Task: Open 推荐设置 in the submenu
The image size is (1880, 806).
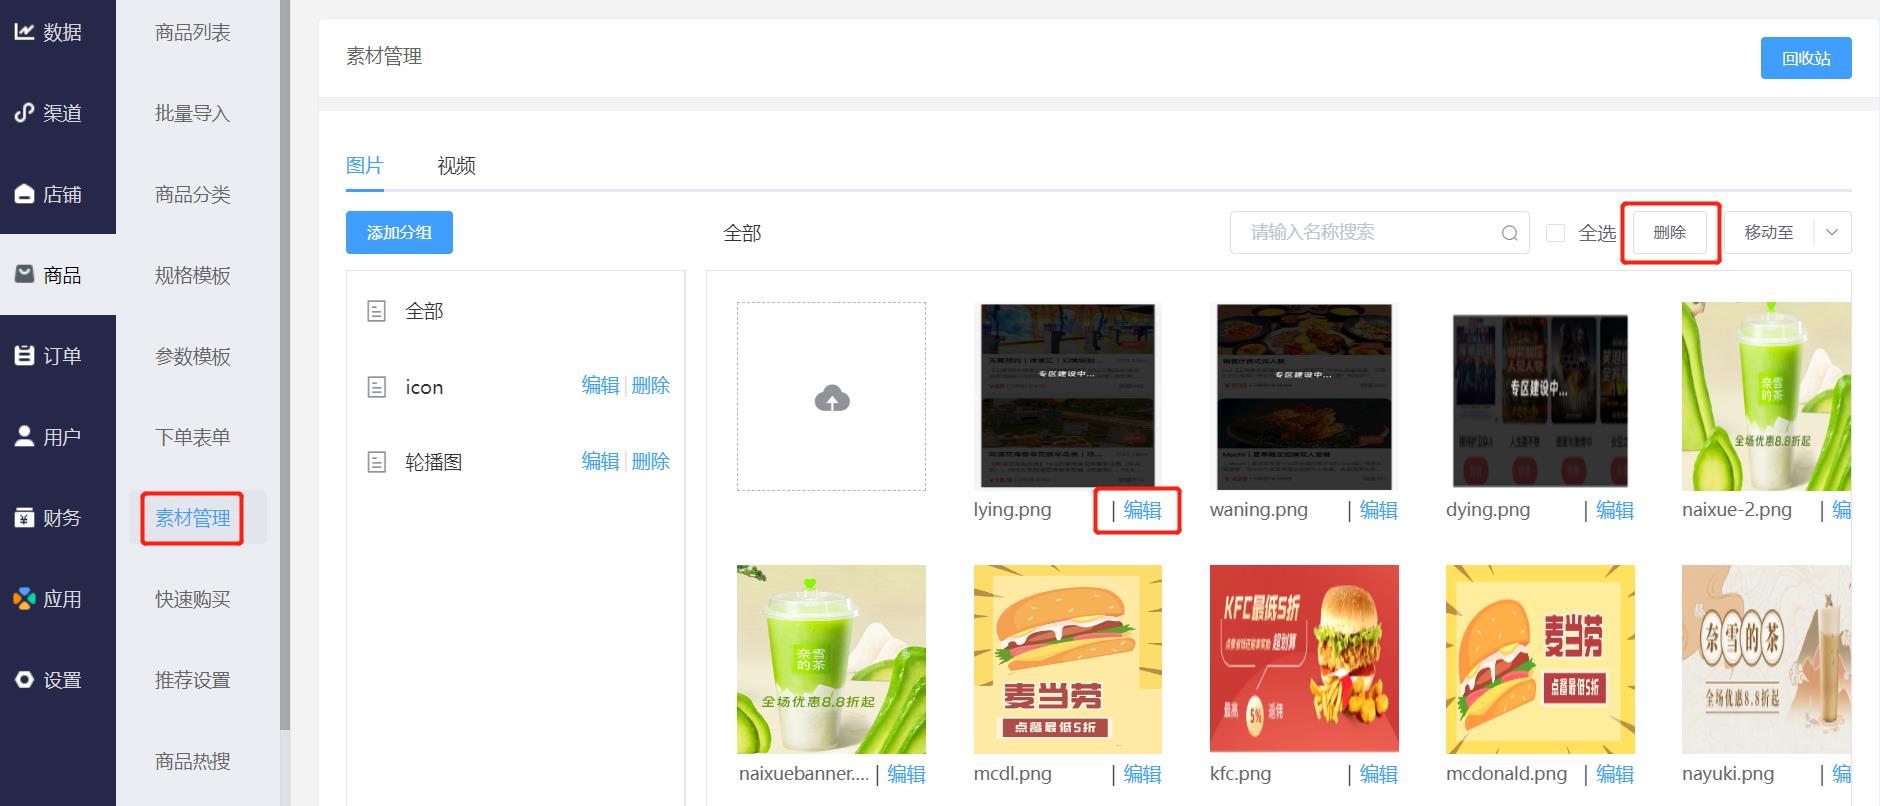Action: coord(193,680)
